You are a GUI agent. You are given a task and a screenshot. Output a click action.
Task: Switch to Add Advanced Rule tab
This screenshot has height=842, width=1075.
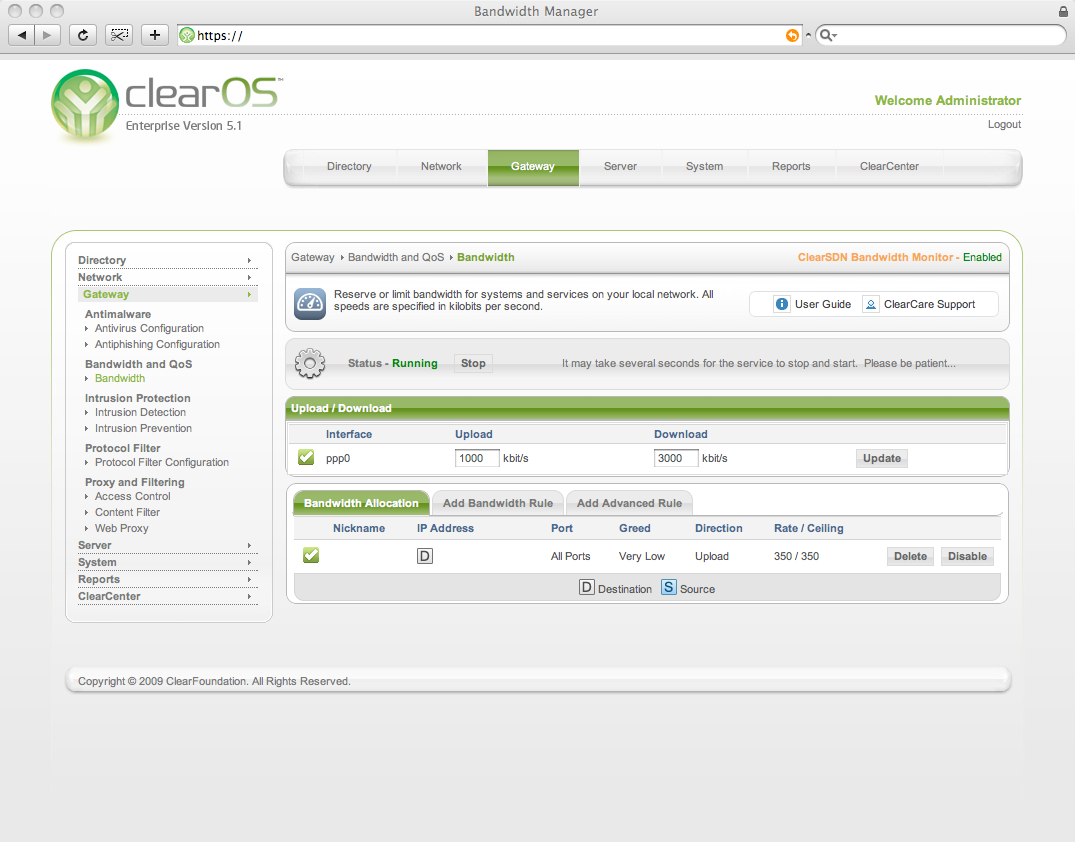pos(629,503)
